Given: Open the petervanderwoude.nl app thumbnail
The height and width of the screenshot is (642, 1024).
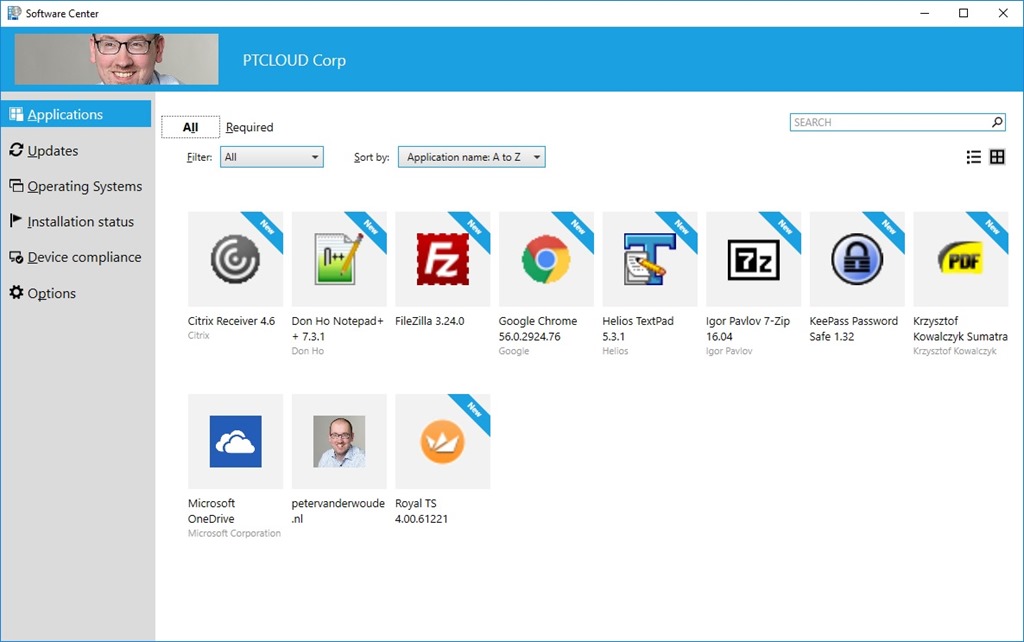Looking at the screenshot, I should [x=339, y=441].
